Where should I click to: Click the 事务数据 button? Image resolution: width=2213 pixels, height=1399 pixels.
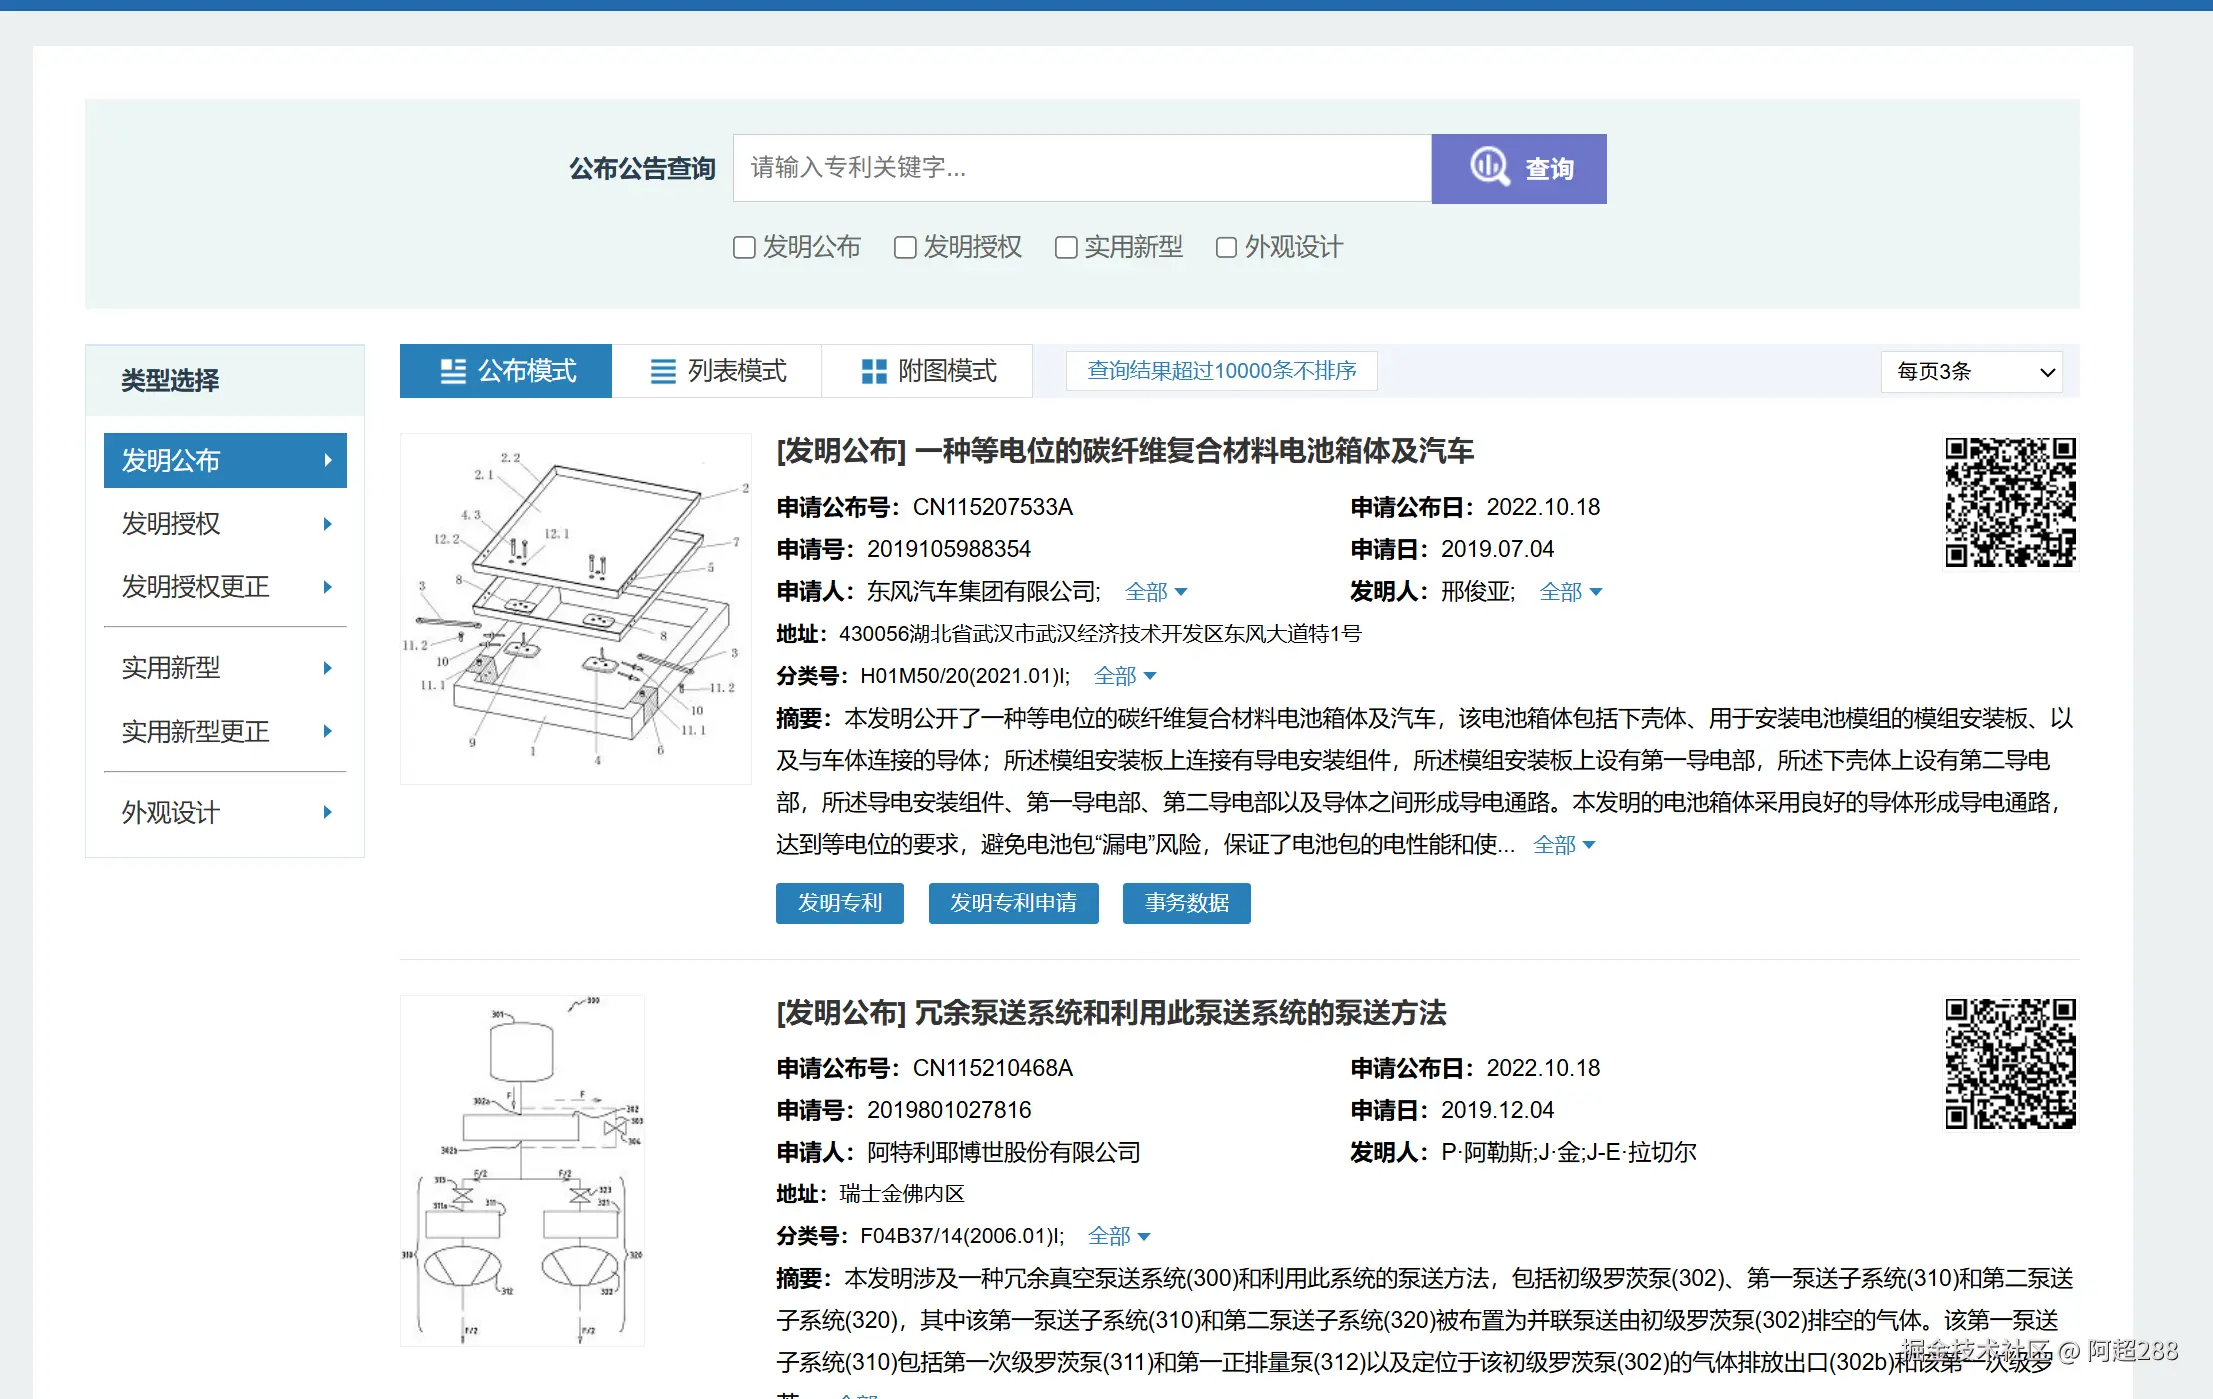click(1187, 903)
